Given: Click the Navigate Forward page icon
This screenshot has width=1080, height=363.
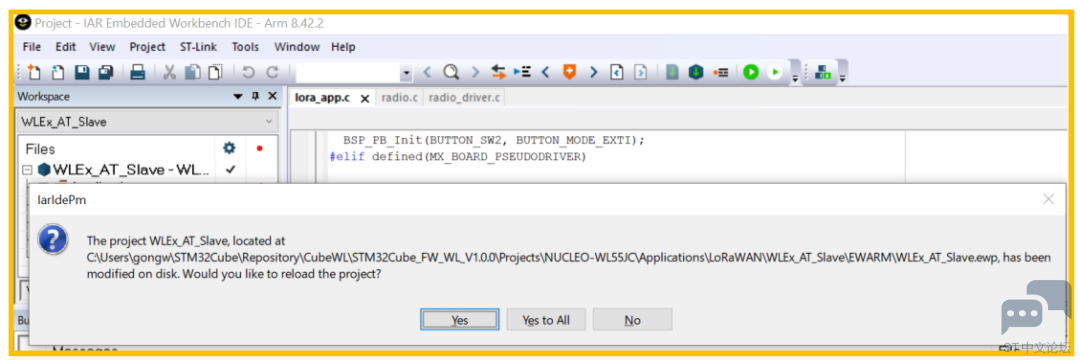Looking at the screenshot, I should point(641,72).
